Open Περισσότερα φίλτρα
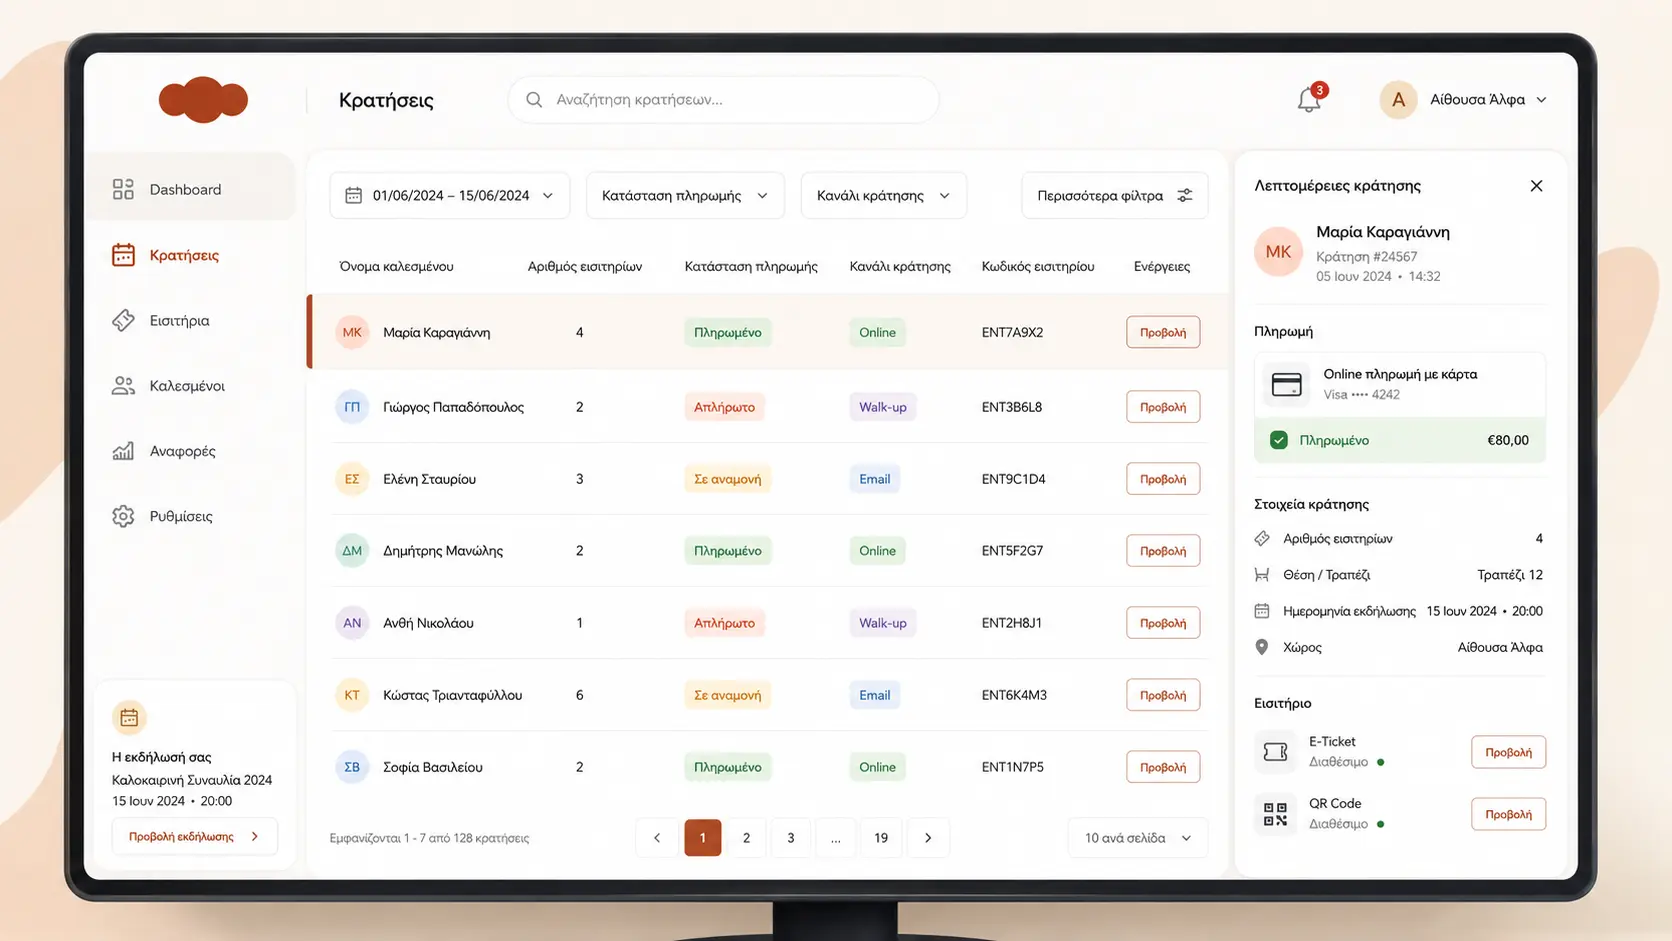 (1114, 195)
